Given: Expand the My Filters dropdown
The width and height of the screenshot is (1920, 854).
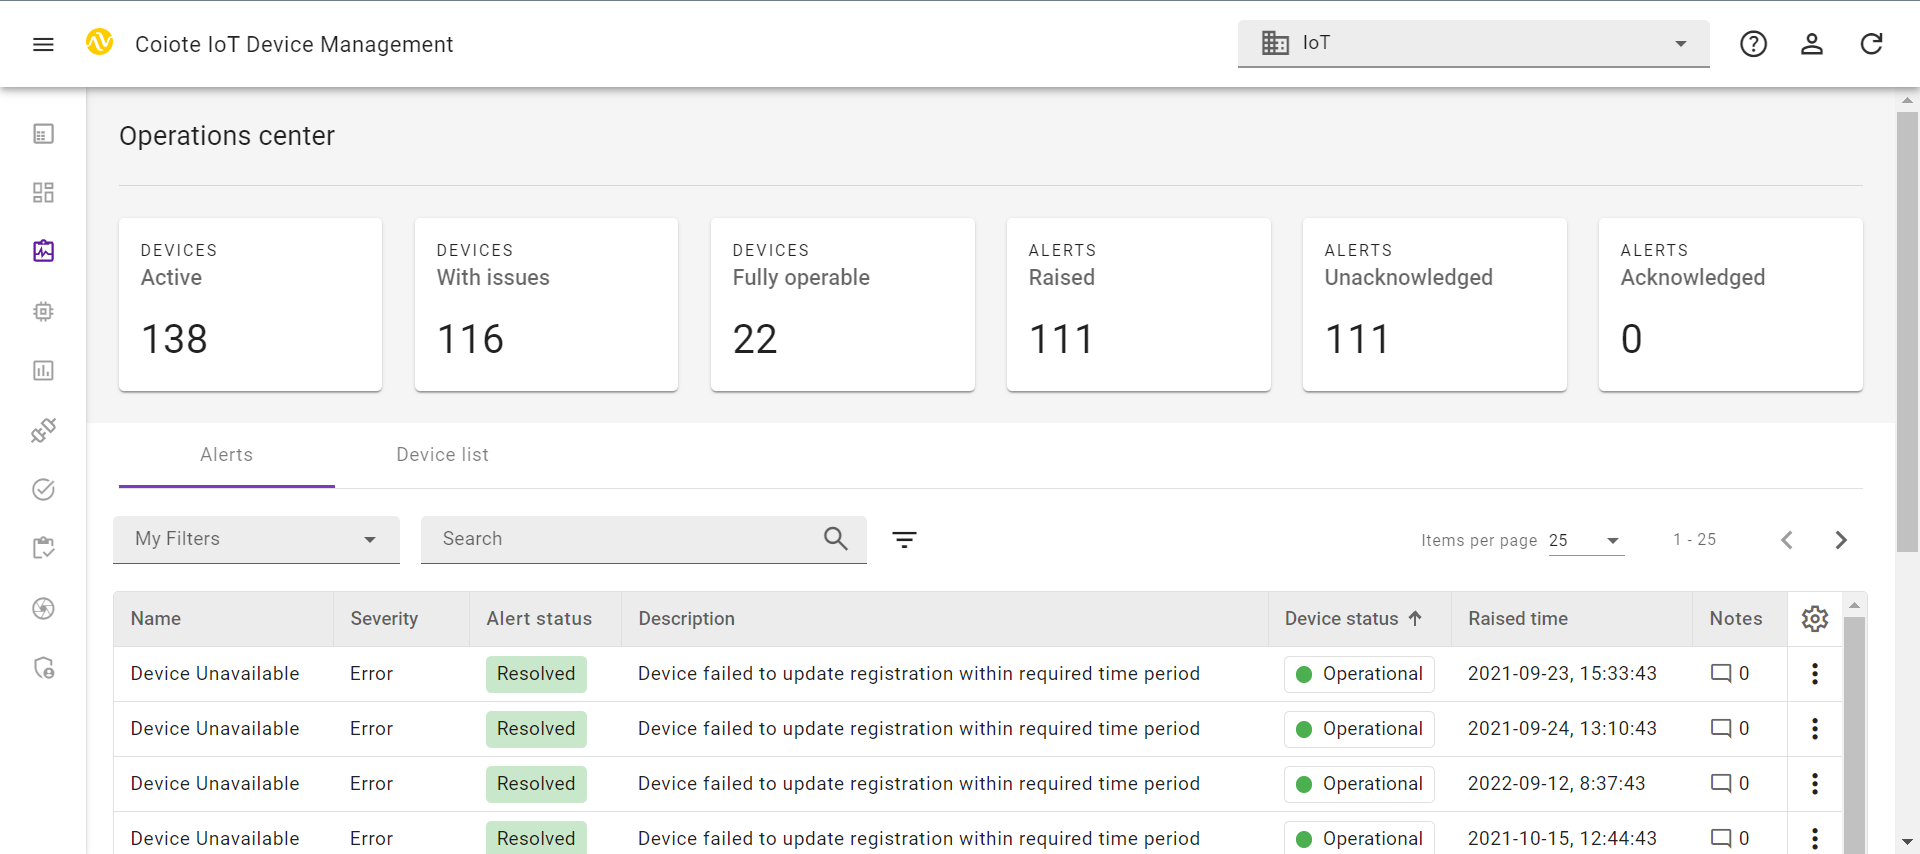Looking at the screenshot, I should (256, 540).
